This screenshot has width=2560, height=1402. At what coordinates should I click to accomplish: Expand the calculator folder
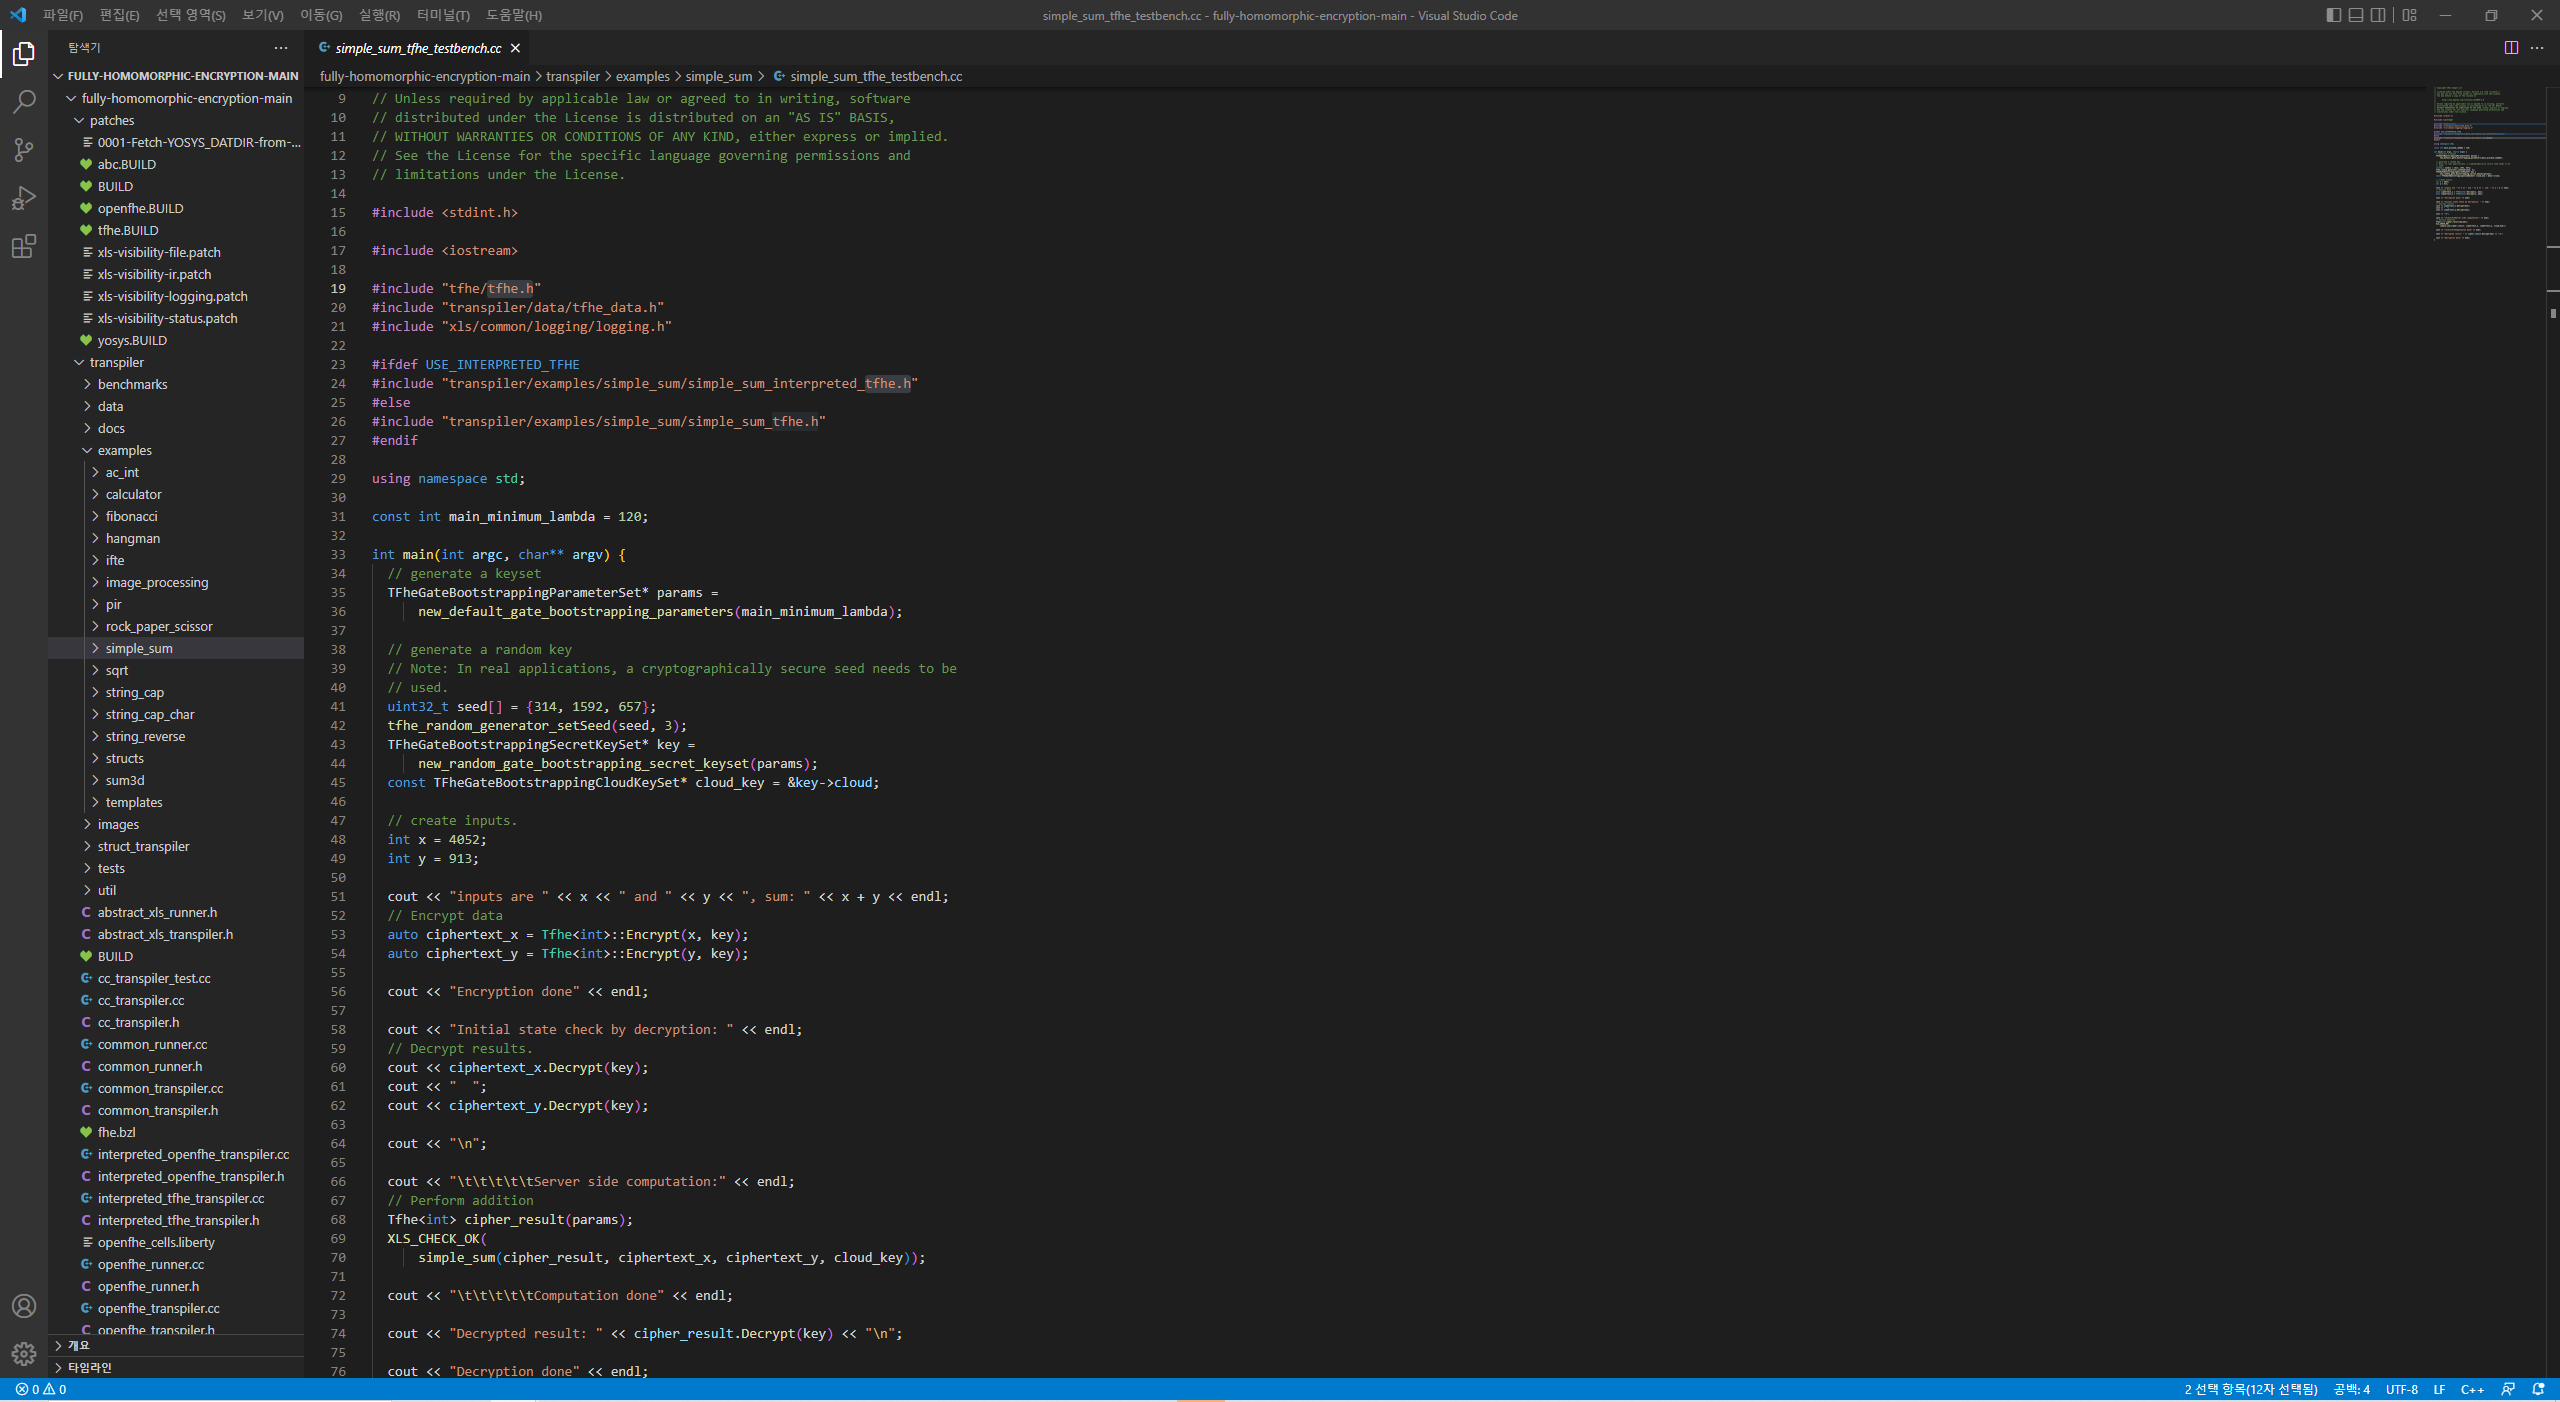pos(133,494)
